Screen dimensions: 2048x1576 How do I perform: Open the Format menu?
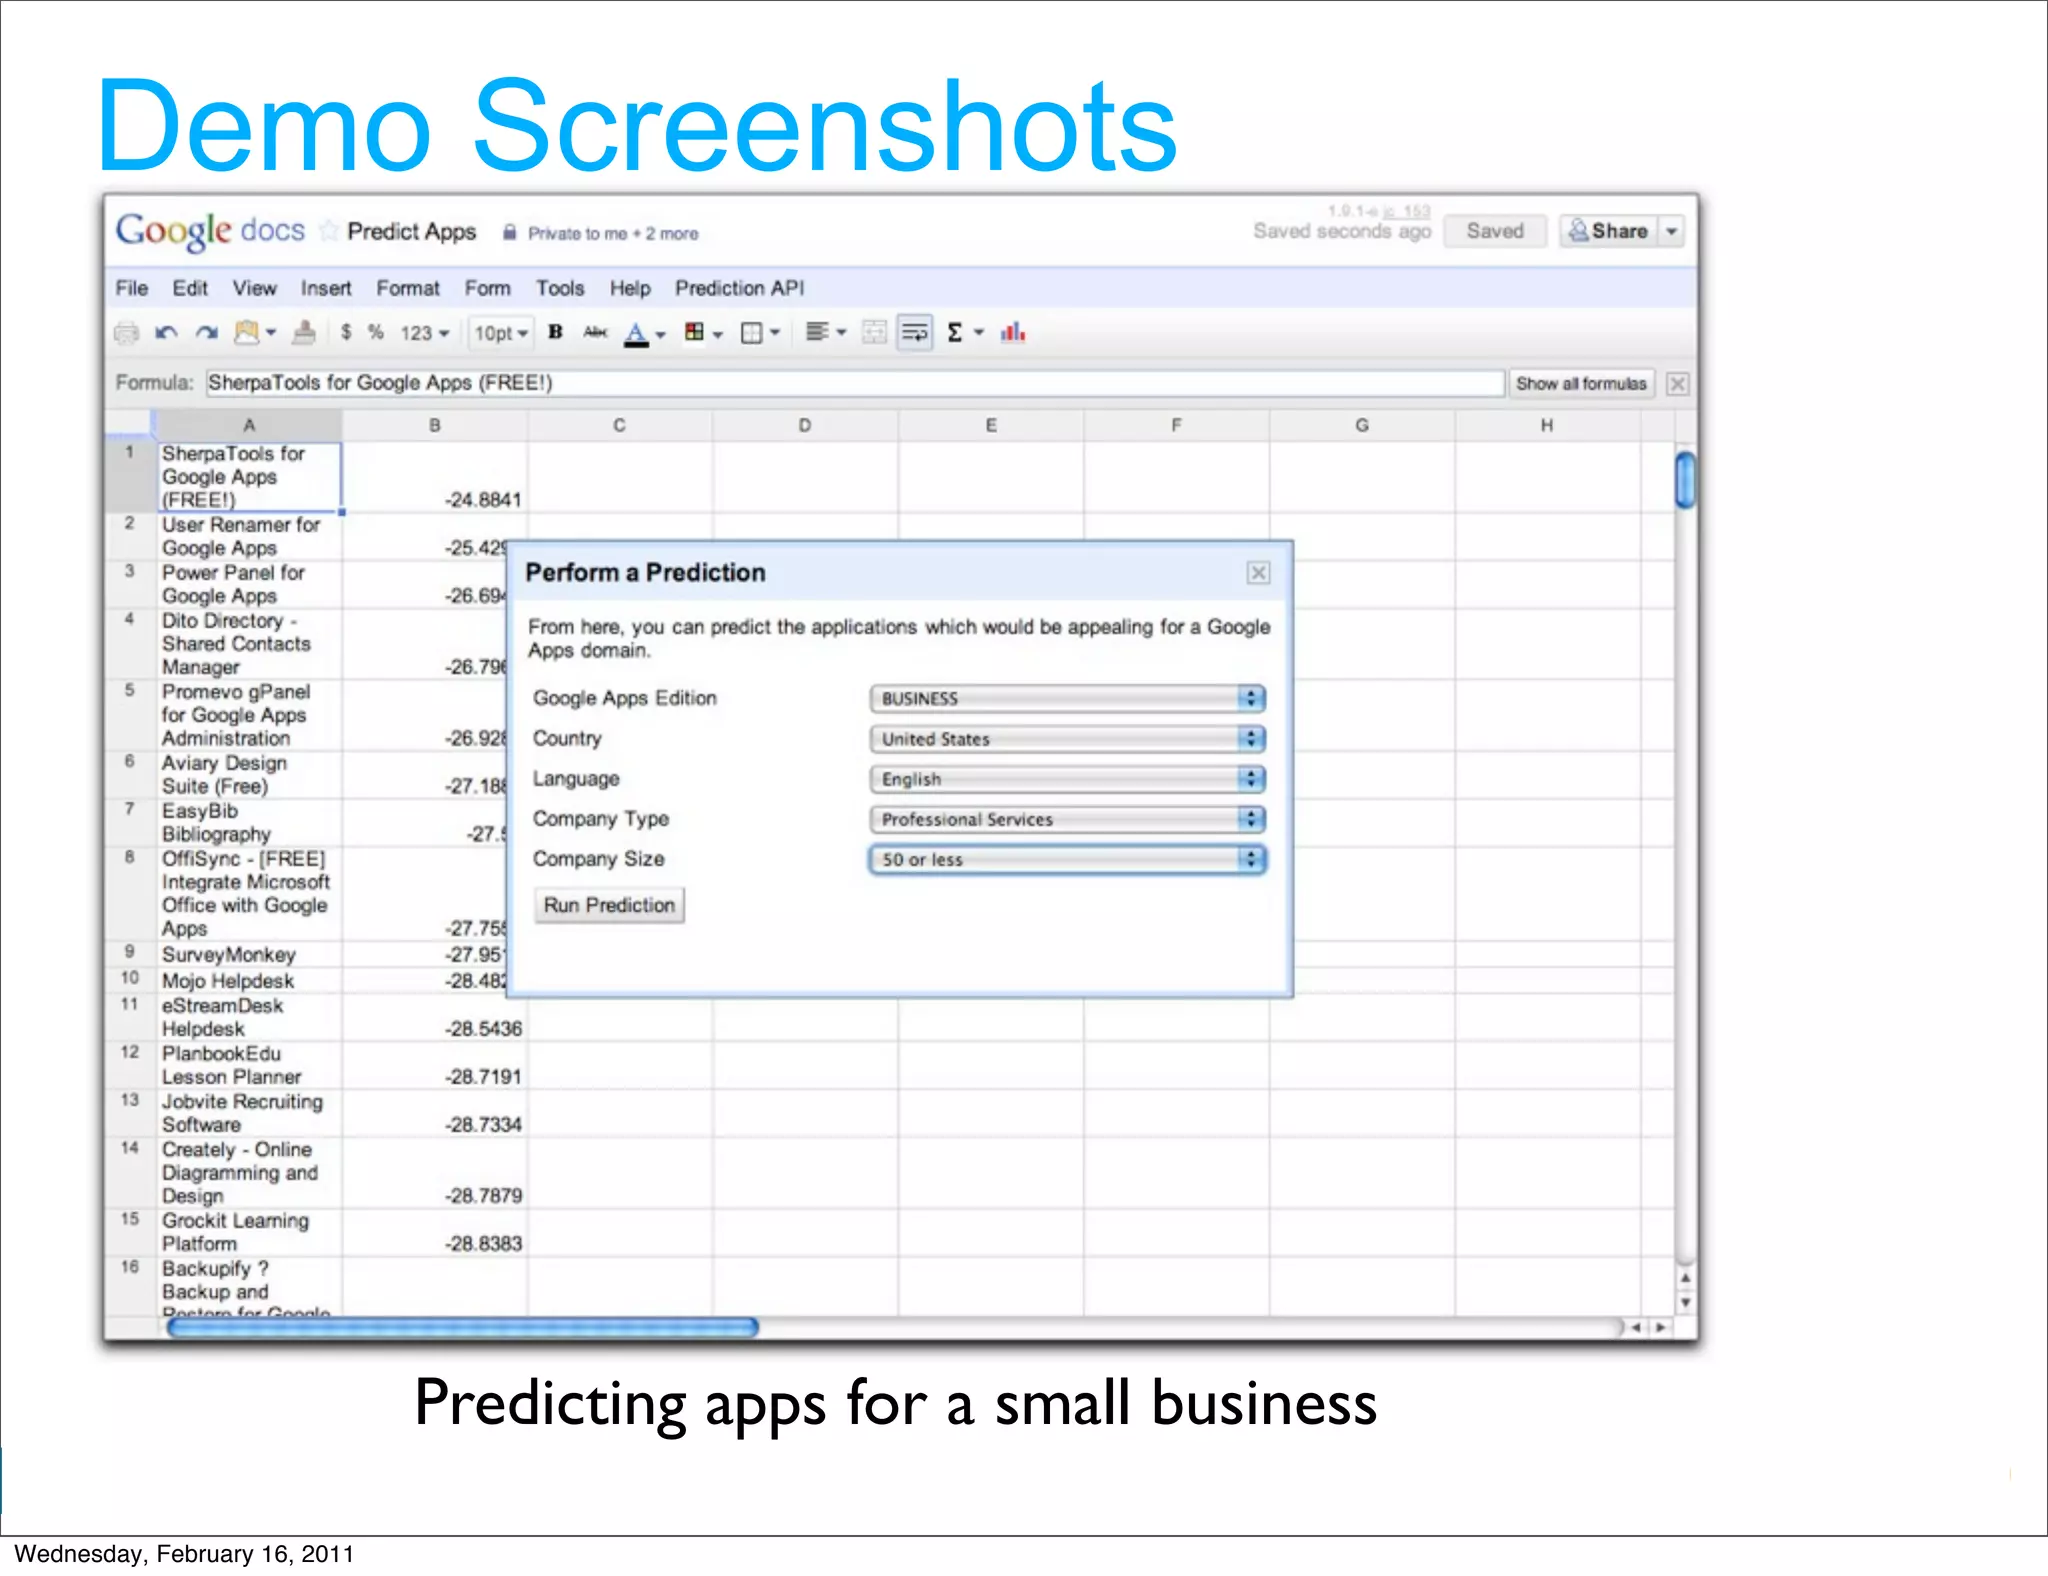(x=408, y=288)
